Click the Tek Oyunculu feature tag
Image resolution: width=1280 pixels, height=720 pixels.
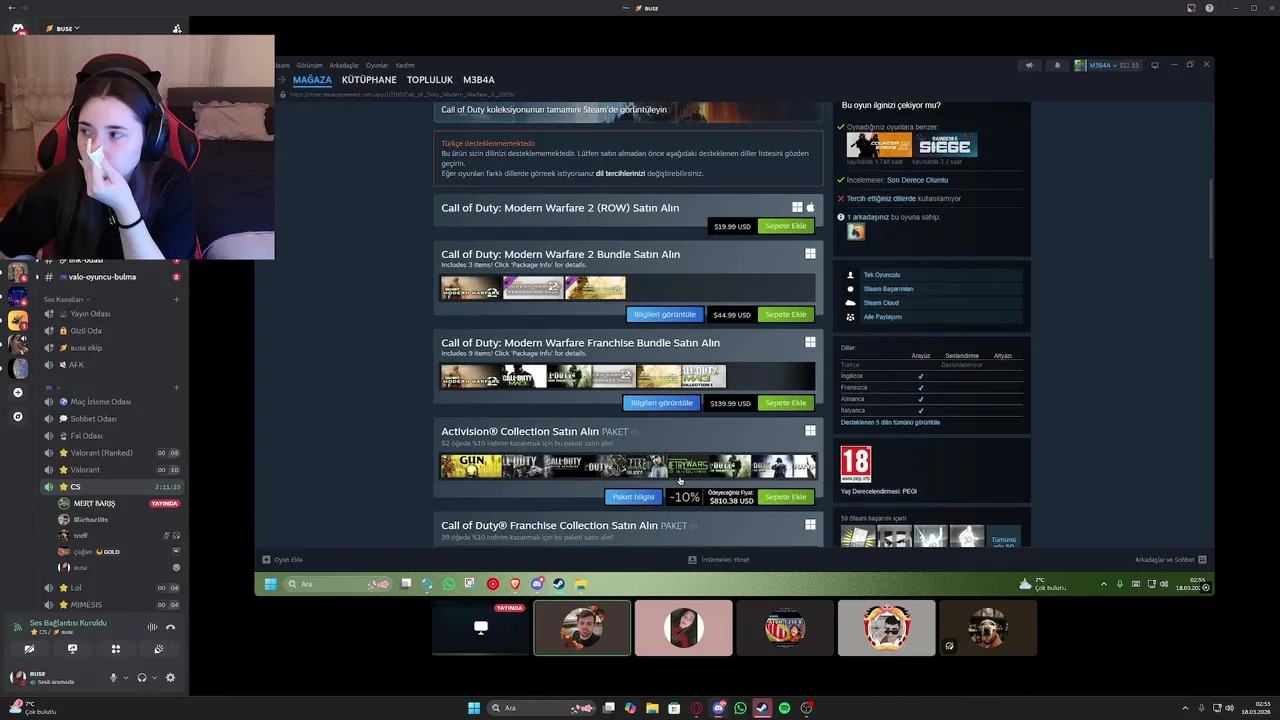[932, 275]
